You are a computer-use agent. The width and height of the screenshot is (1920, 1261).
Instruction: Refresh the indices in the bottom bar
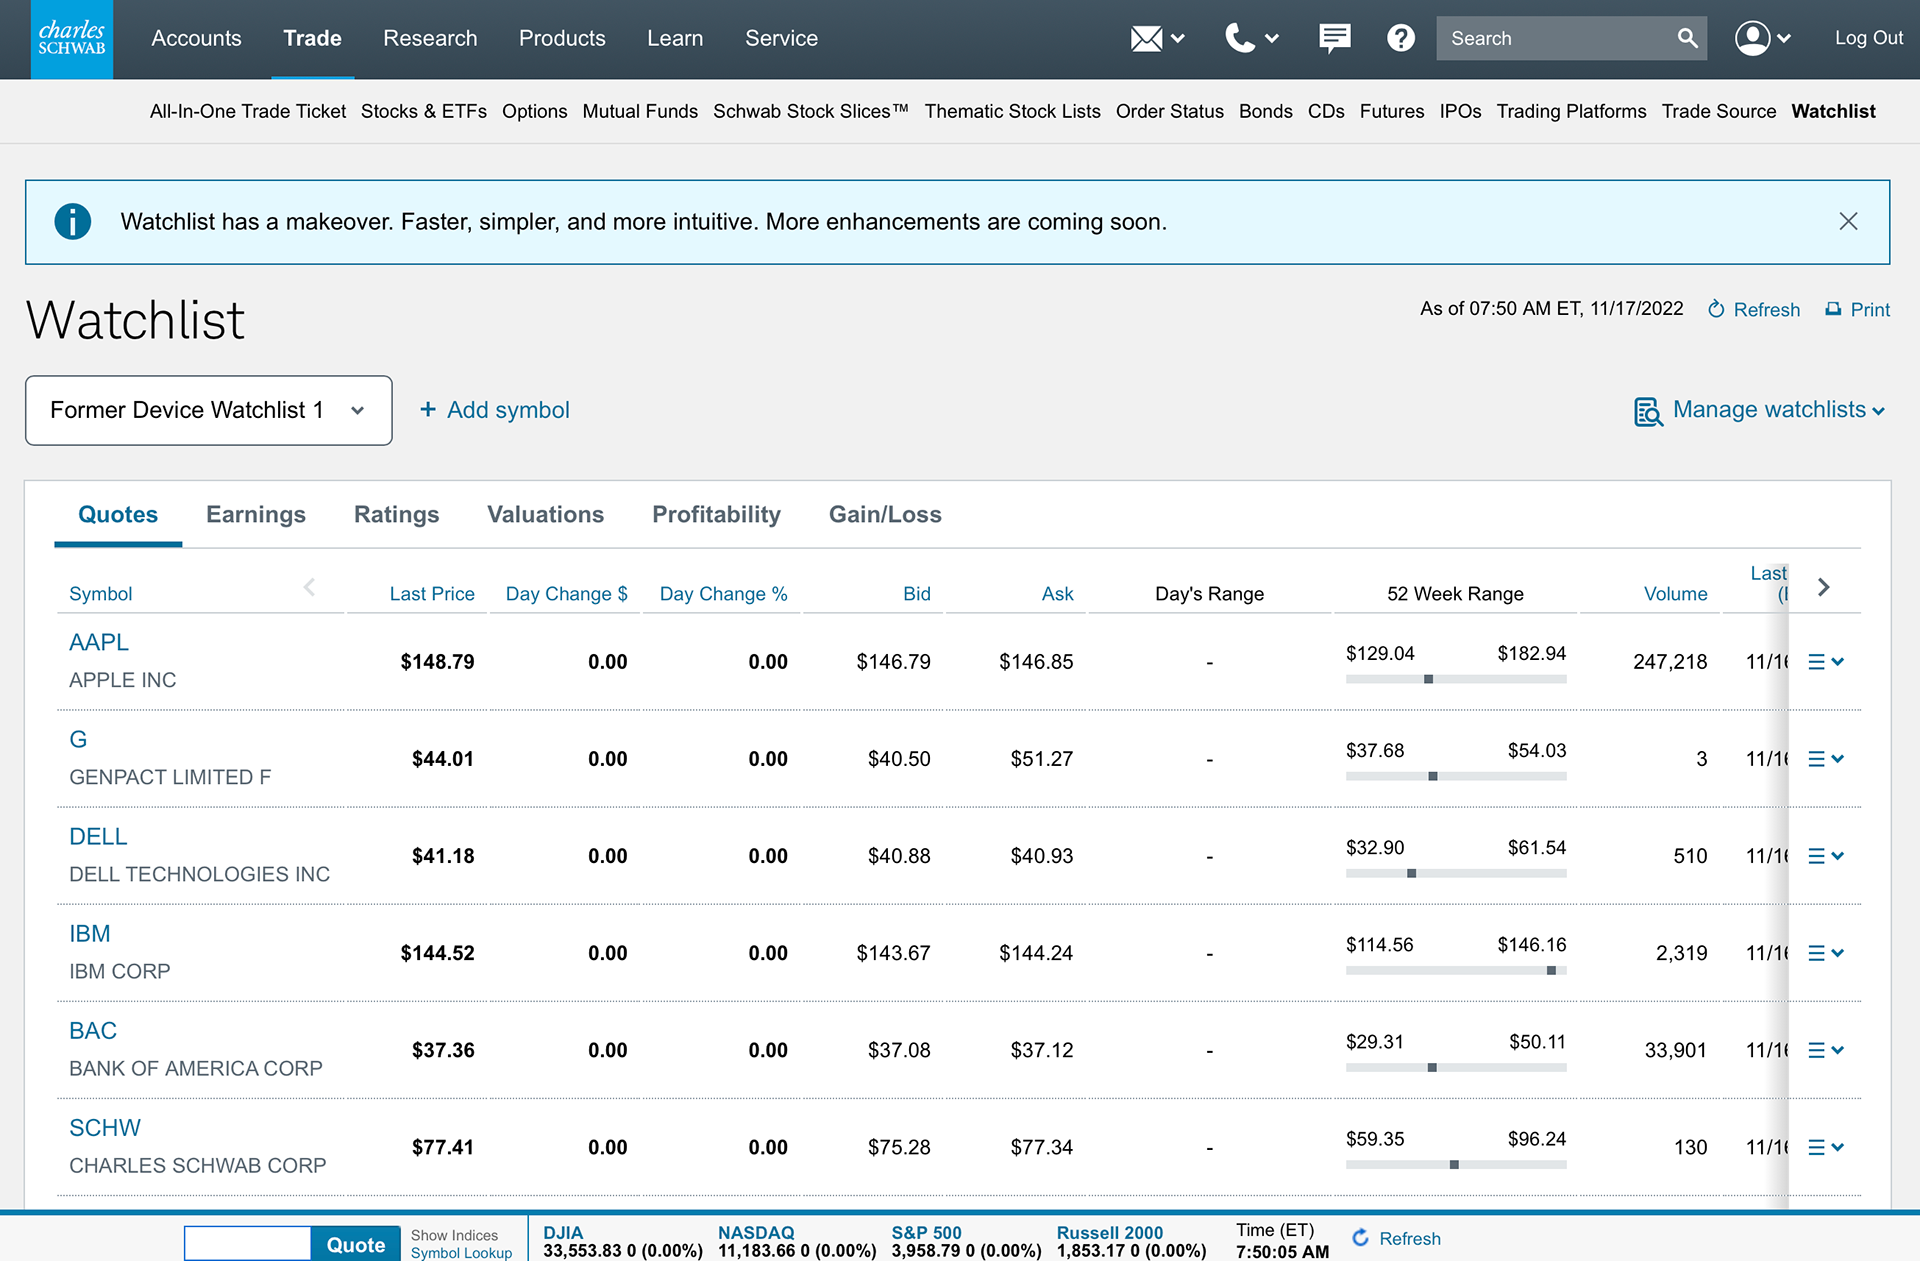tap(1396, 1239)
